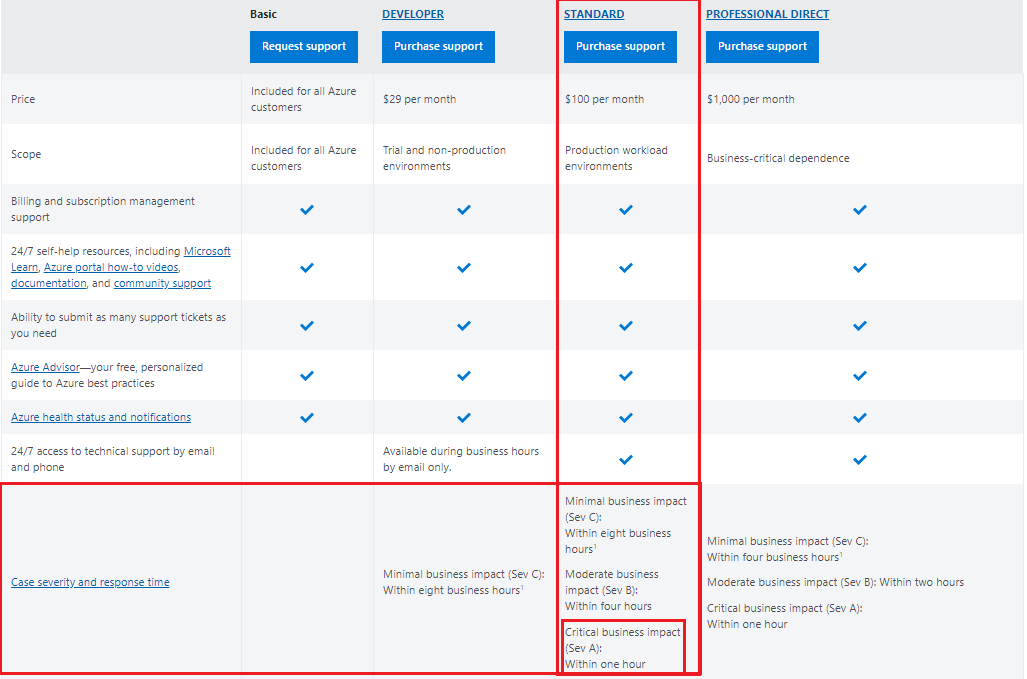This screenshot has width=1027, height=679.
Task: Open the DEVELOPER plan heading link
Action: (413, 14)
